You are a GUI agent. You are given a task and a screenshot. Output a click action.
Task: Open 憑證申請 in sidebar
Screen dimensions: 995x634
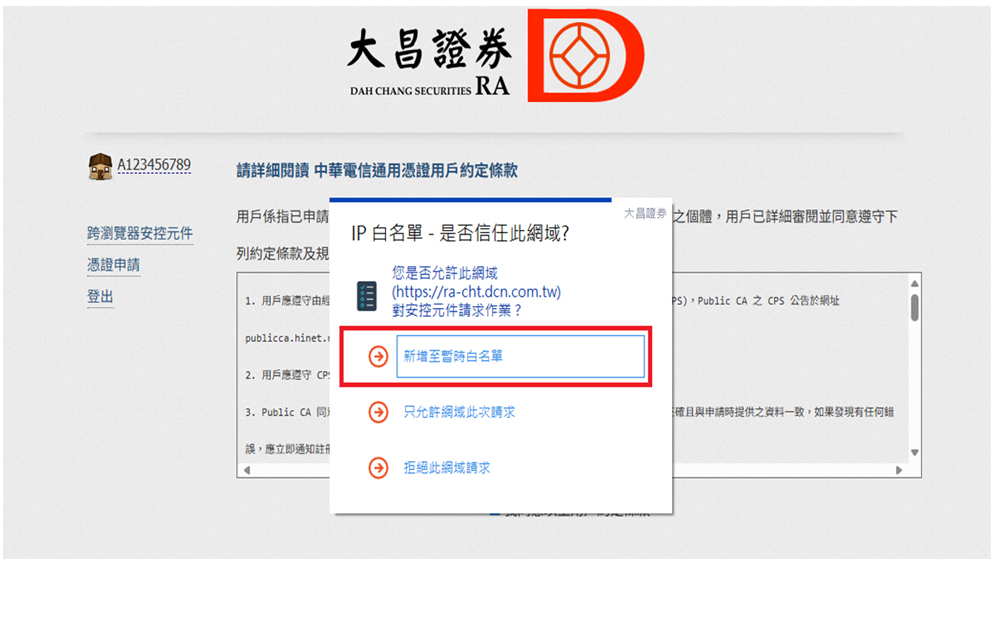[114, 265]
